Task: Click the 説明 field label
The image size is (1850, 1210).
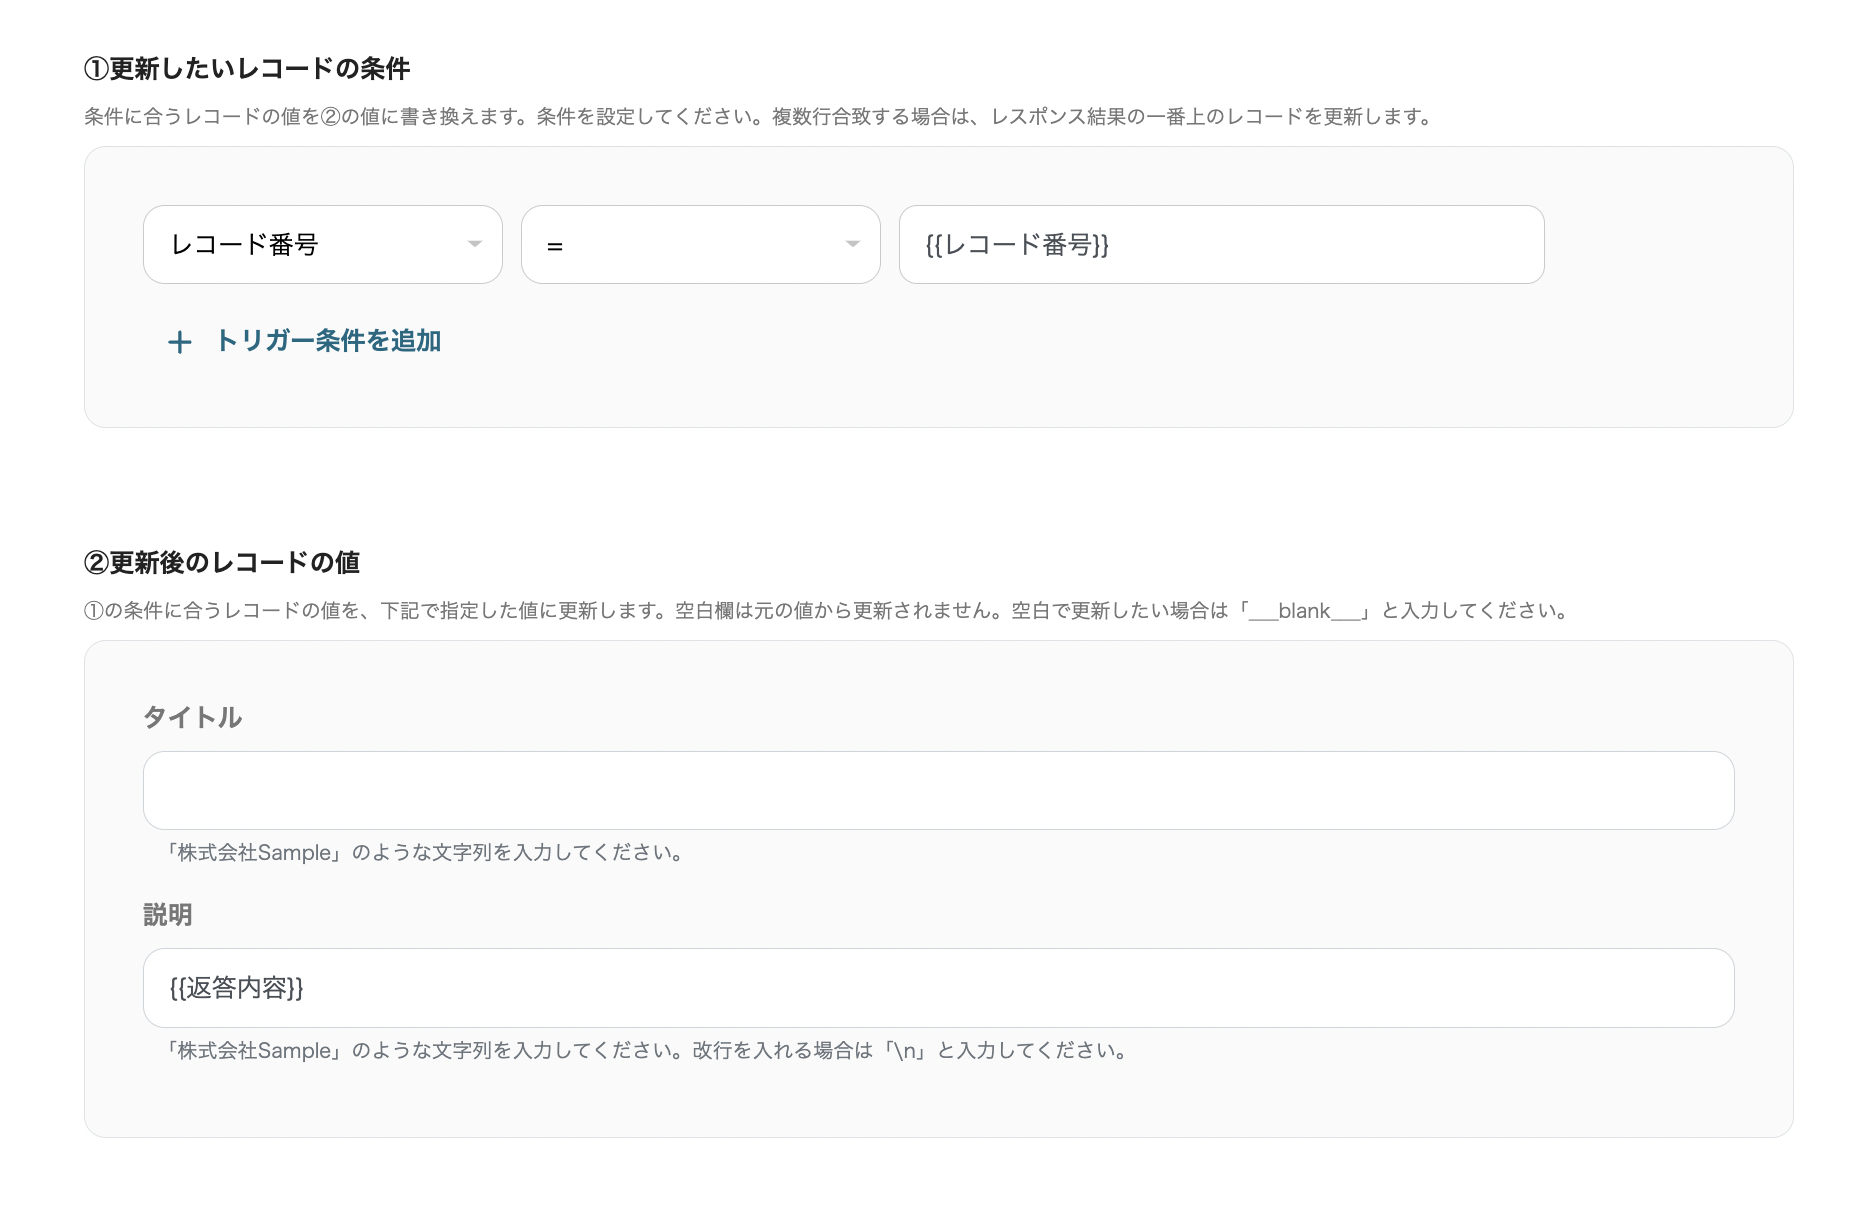Action: (168, 915)
